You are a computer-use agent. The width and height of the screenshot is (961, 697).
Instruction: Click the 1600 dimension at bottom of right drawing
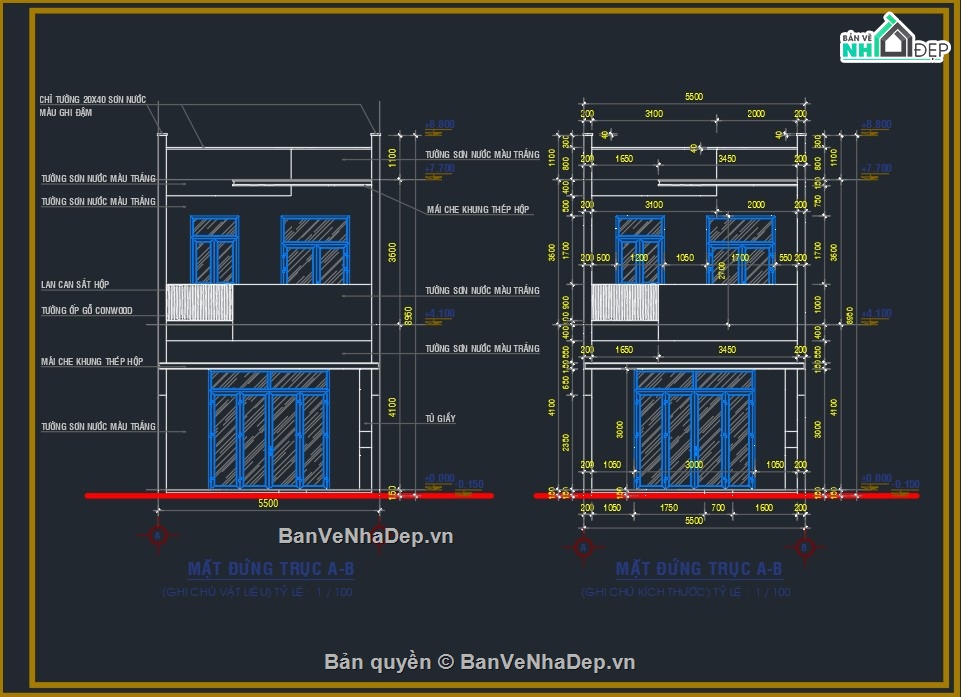coord(764,508)
